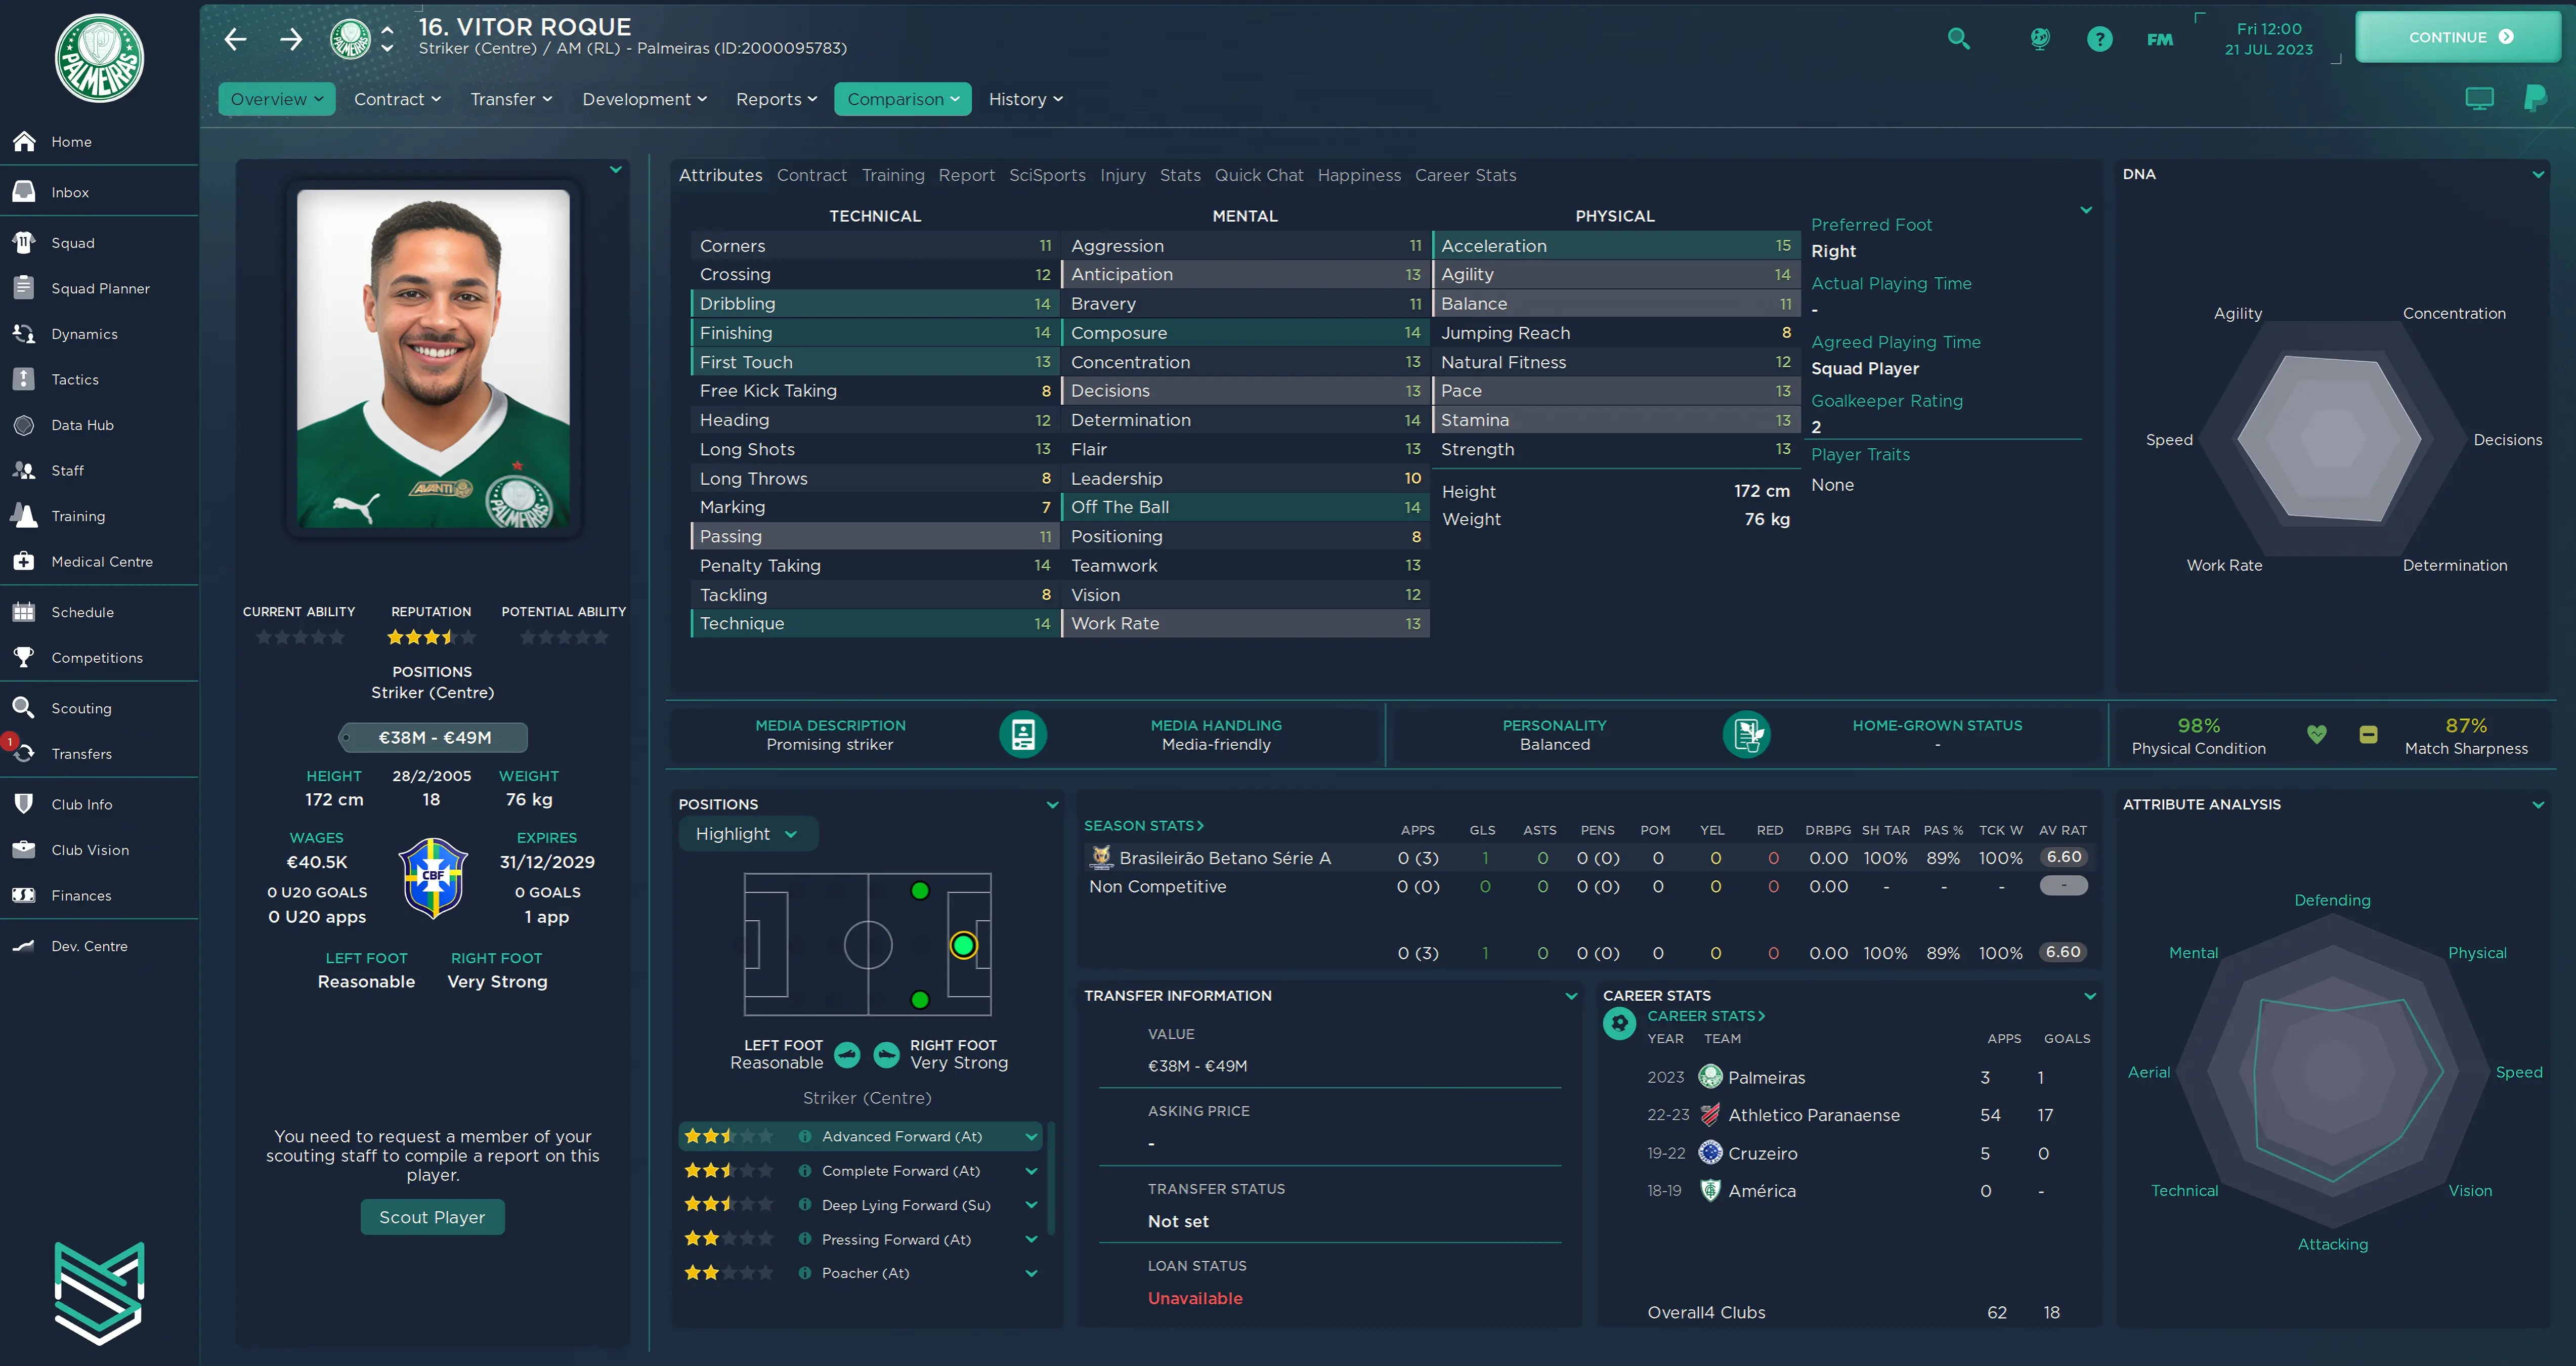Toggle the Comparison tab button

click(902, 99)
